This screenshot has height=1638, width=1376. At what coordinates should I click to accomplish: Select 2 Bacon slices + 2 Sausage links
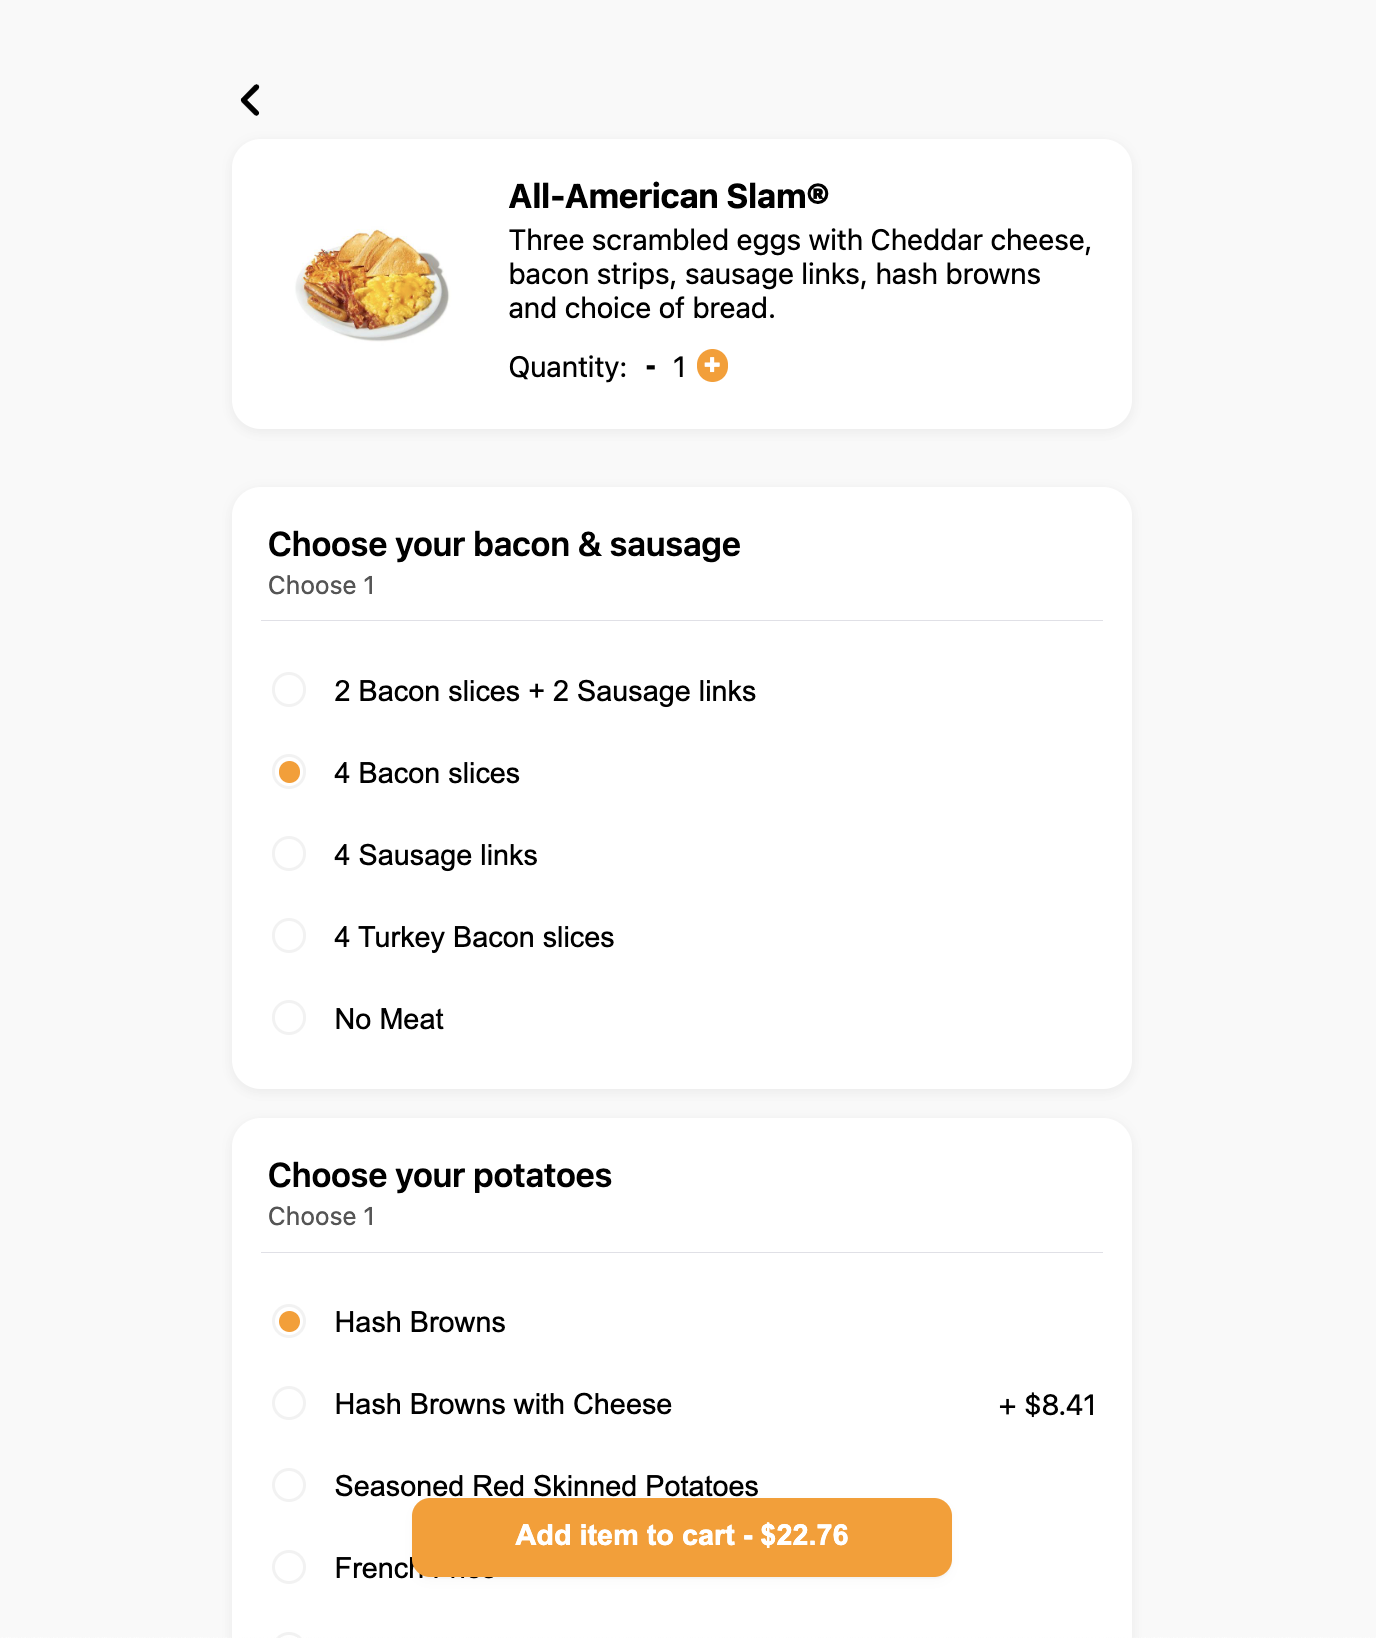point(289,690)
